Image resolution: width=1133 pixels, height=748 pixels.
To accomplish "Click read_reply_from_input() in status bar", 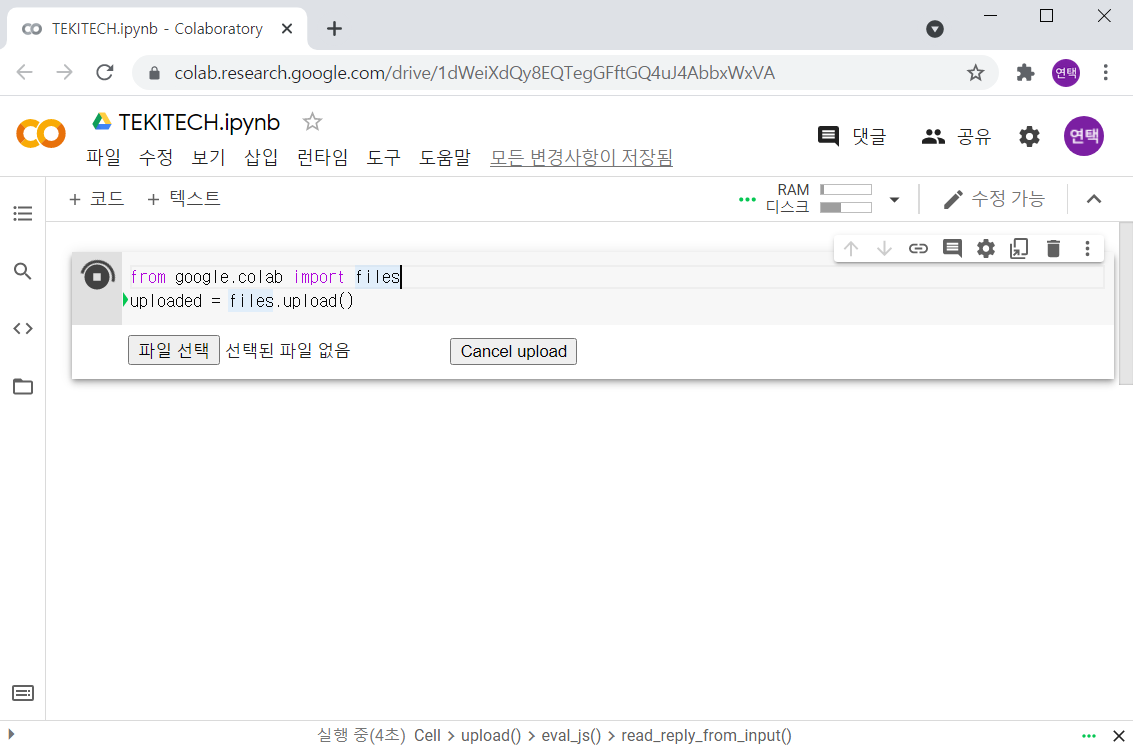I will pos(707,736).
